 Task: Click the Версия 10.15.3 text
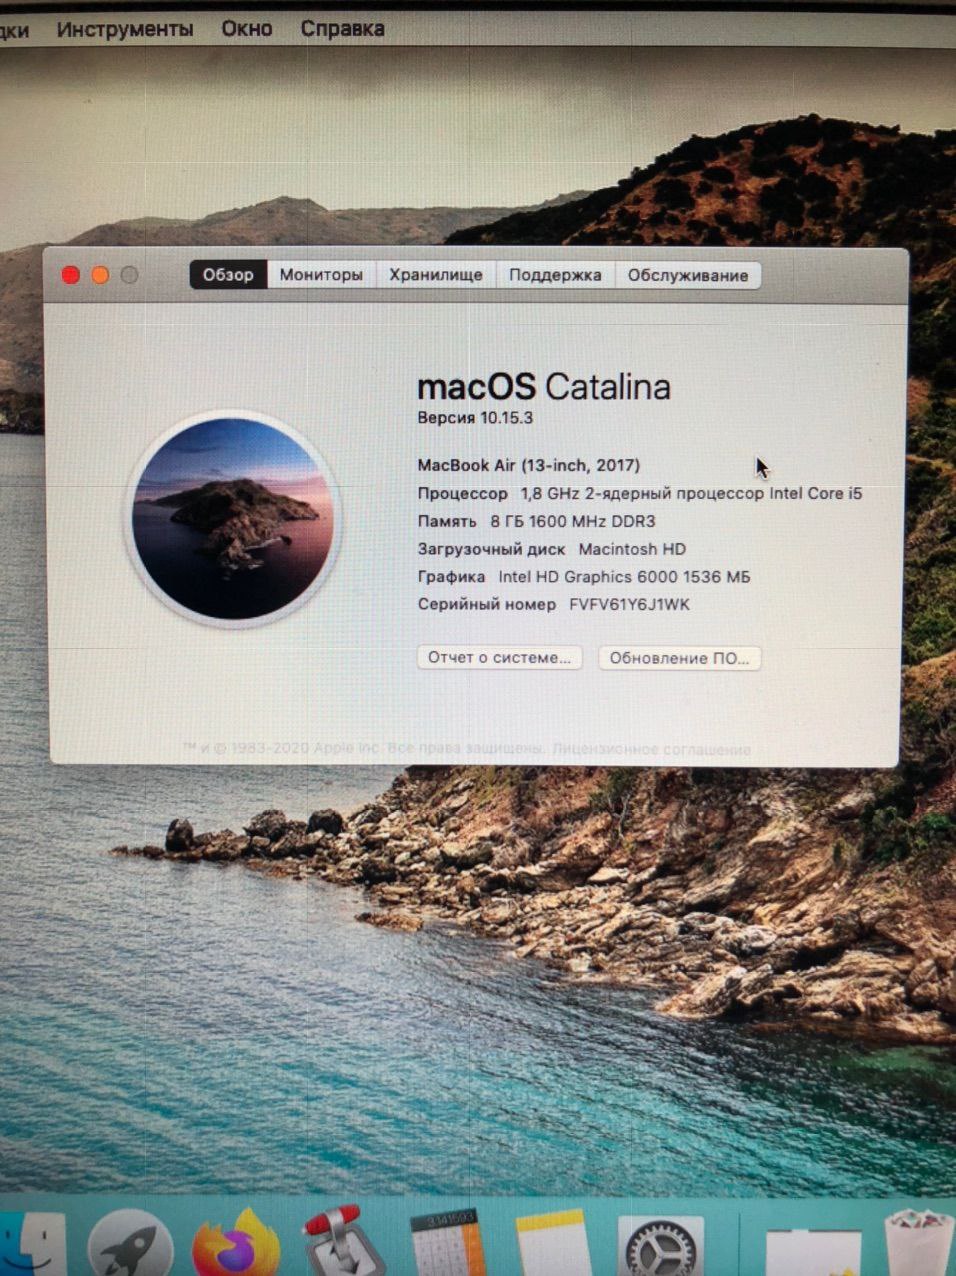coord(475,418)
